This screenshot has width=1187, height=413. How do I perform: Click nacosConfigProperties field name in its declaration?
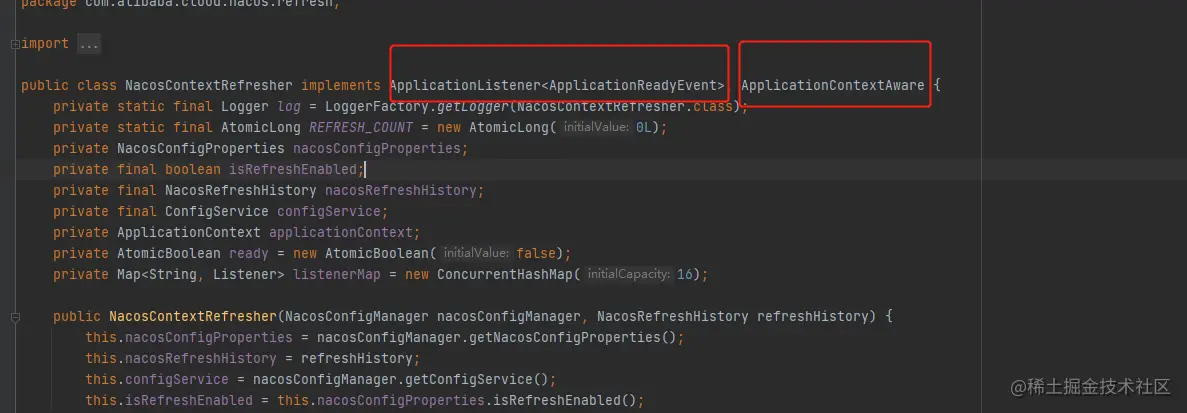click(x=376, y=148)
